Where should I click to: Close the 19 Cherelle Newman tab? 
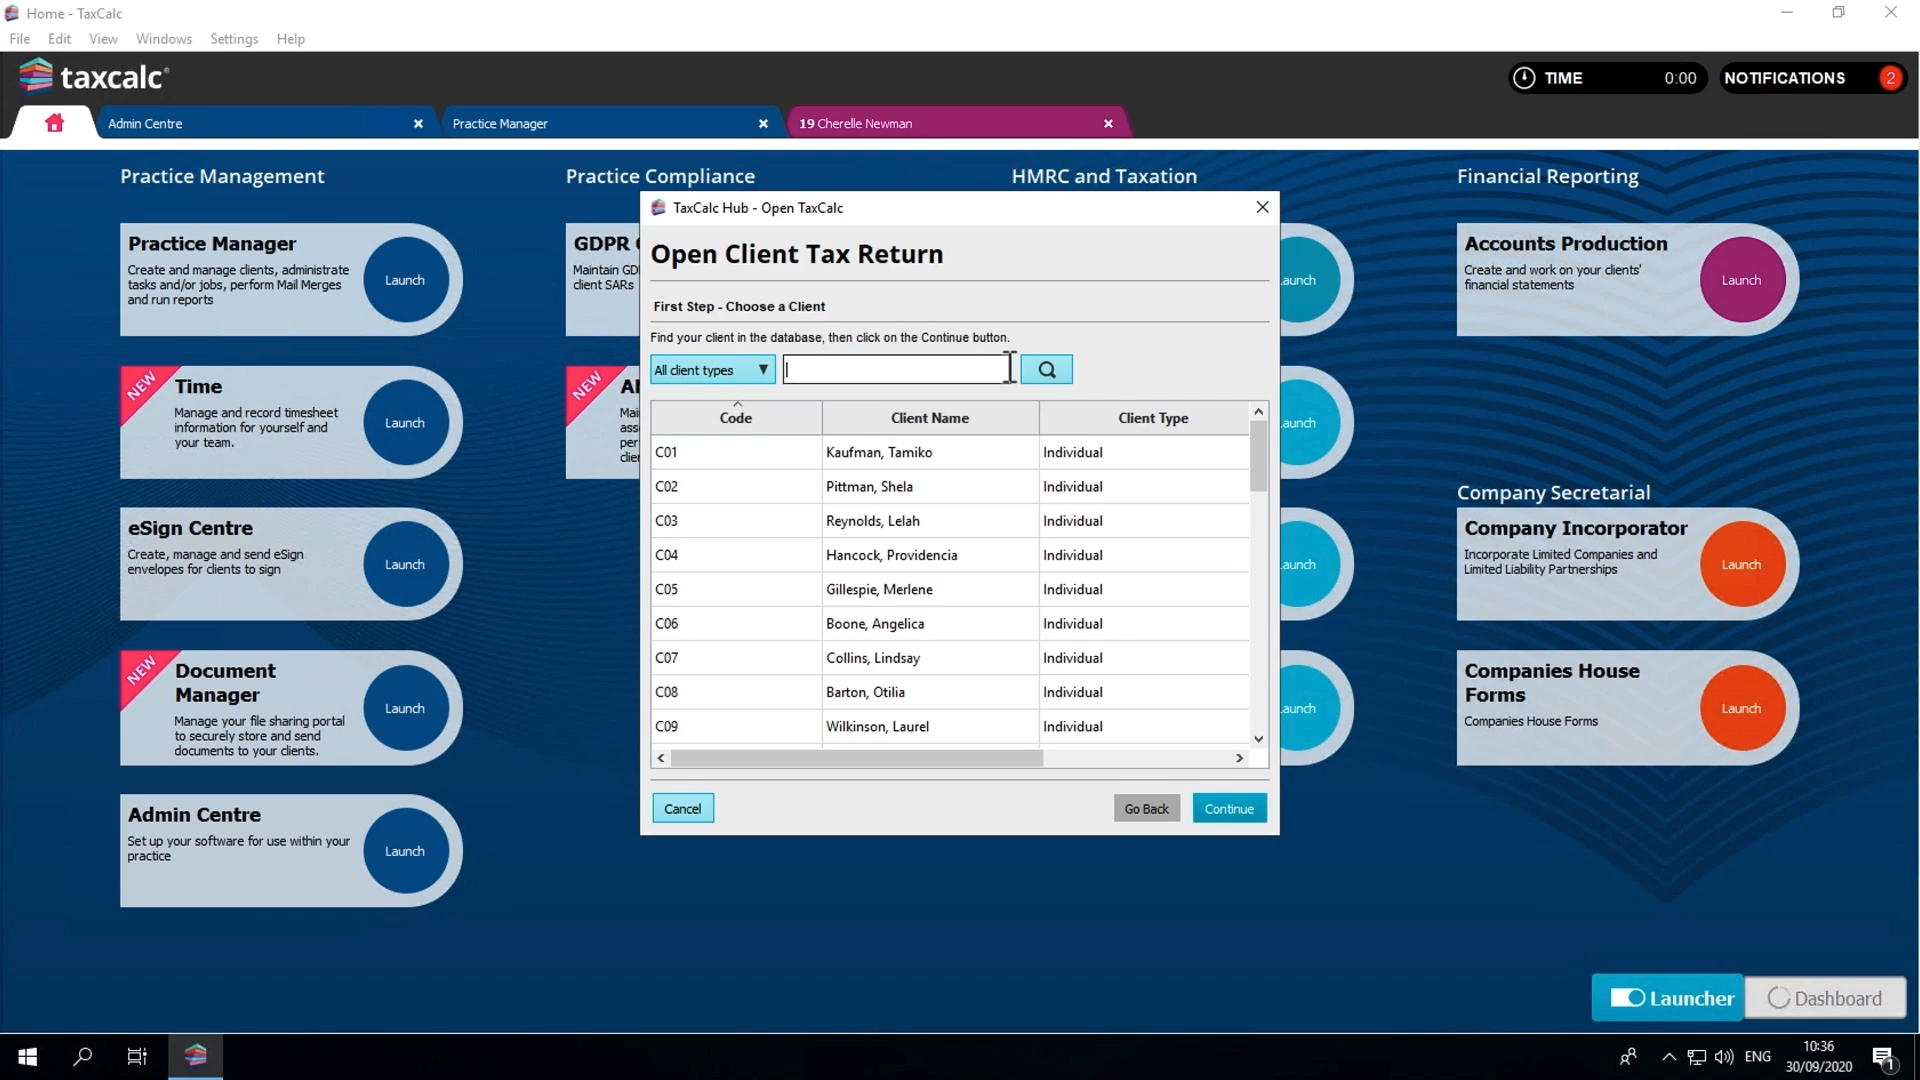pyautogui.click(x=1108, y=124)
